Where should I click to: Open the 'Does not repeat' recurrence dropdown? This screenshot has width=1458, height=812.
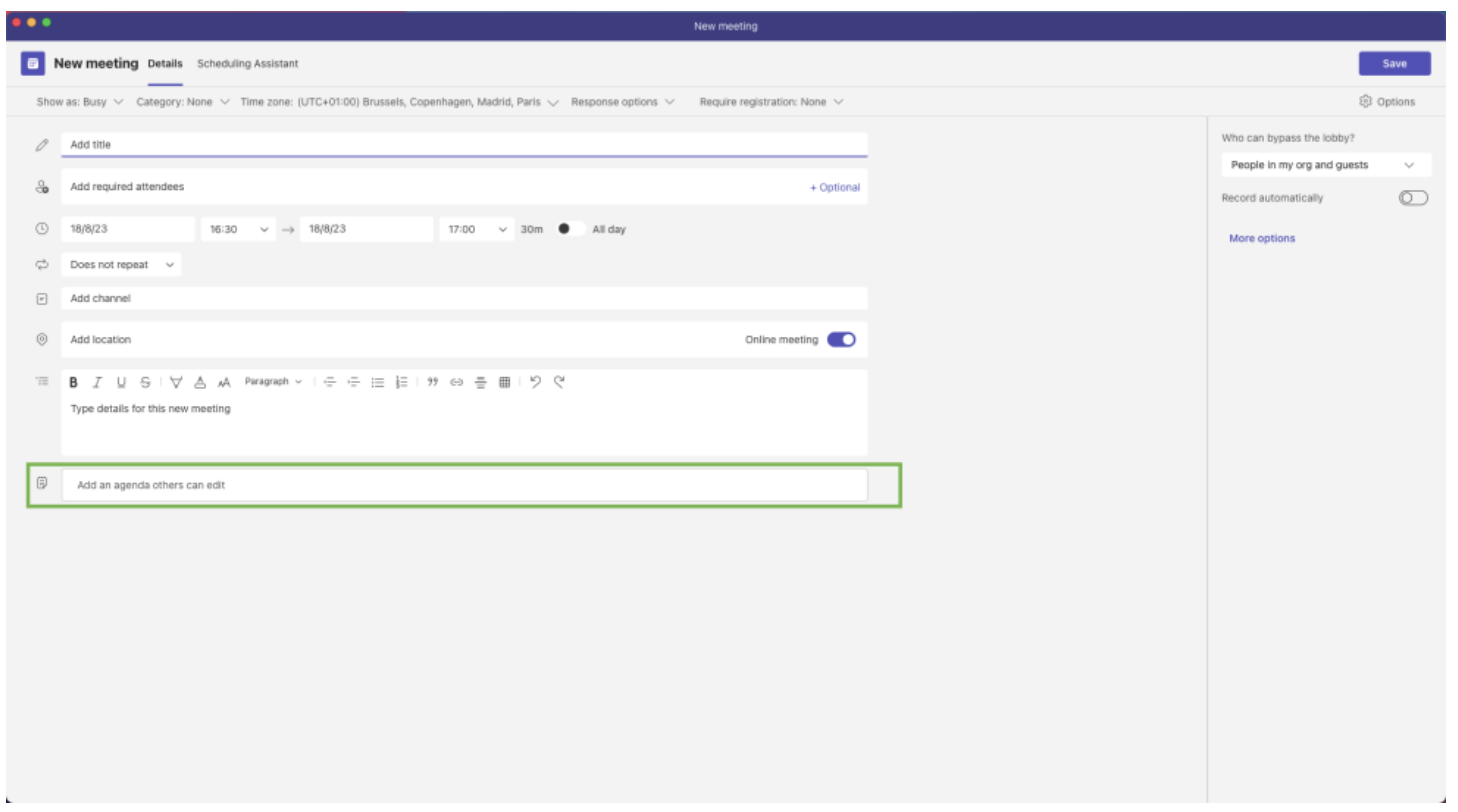[x=121, y=265]
